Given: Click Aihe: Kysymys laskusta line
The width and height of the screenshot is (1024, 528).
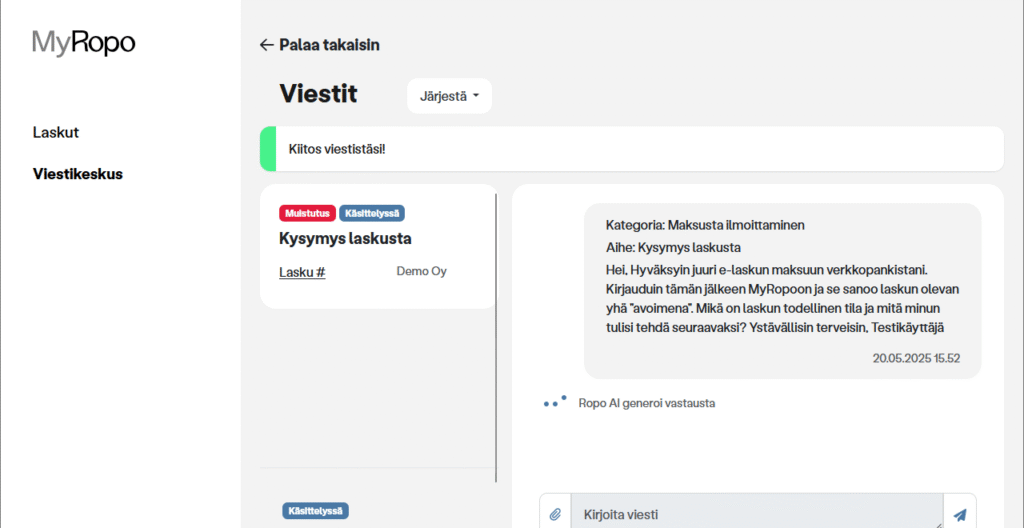Looking at the screenshot, I should click(x=673, y=248).
